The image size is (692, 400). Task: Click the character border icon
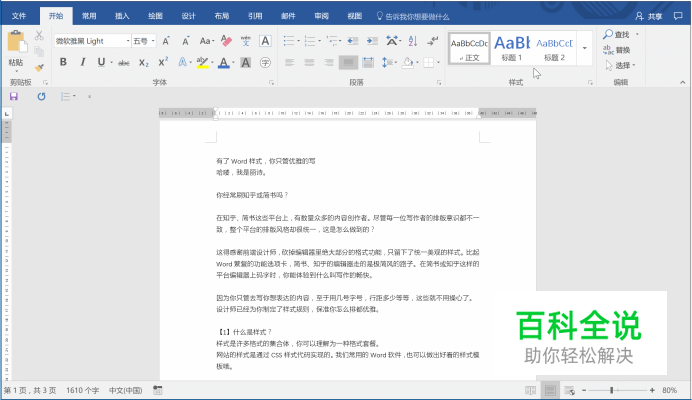tap(265, 41)
